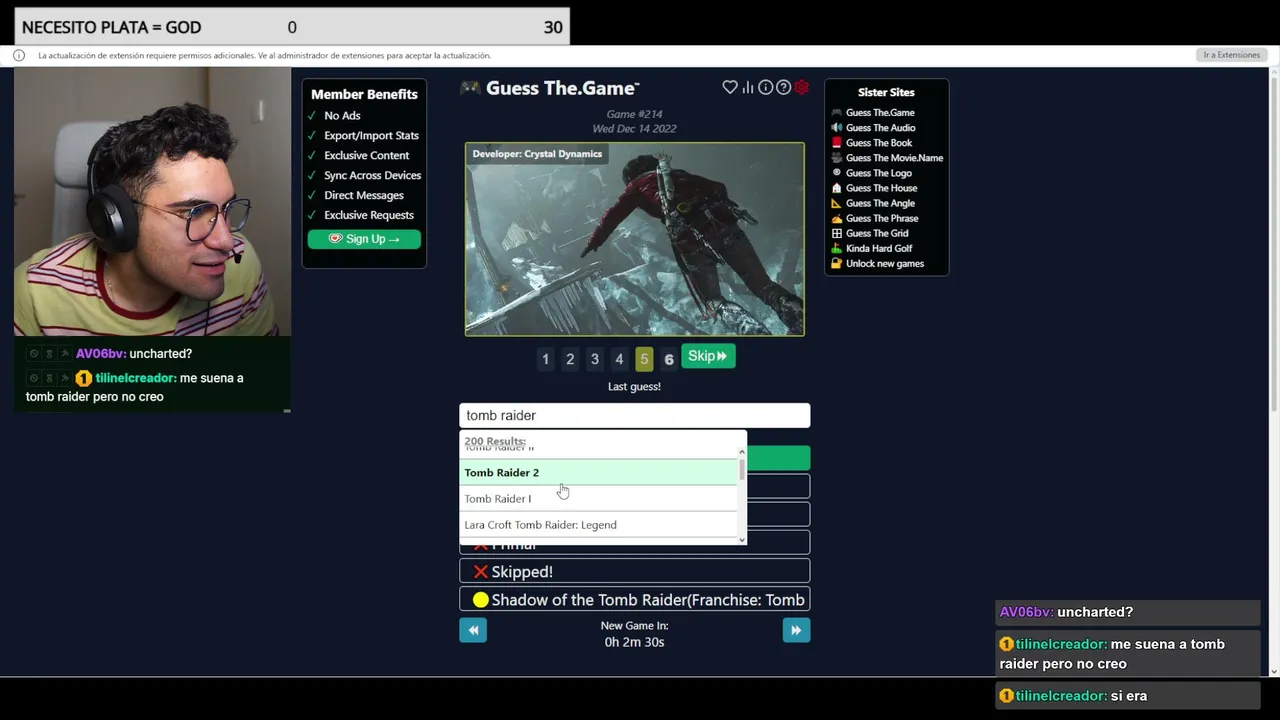Click the results list scroll down arrow
The height and width of the screenshot is (720, 1280).
(x=742, y=540)
